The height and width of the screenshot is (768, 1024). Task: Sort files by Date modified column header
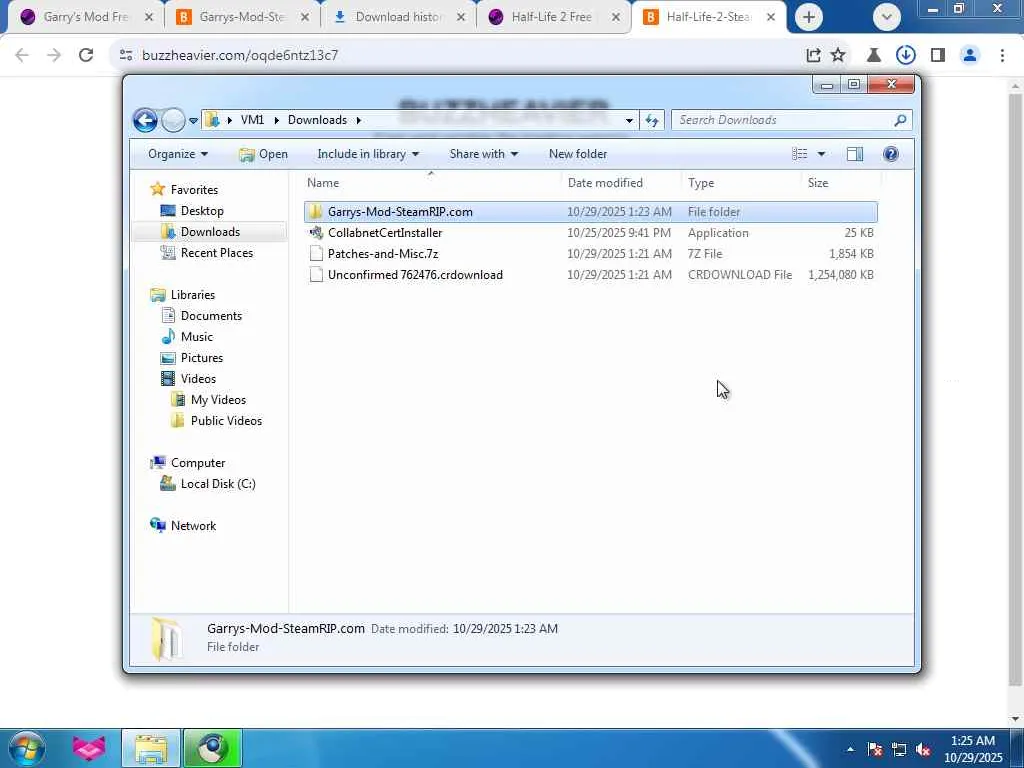click(x=621, y=183)
